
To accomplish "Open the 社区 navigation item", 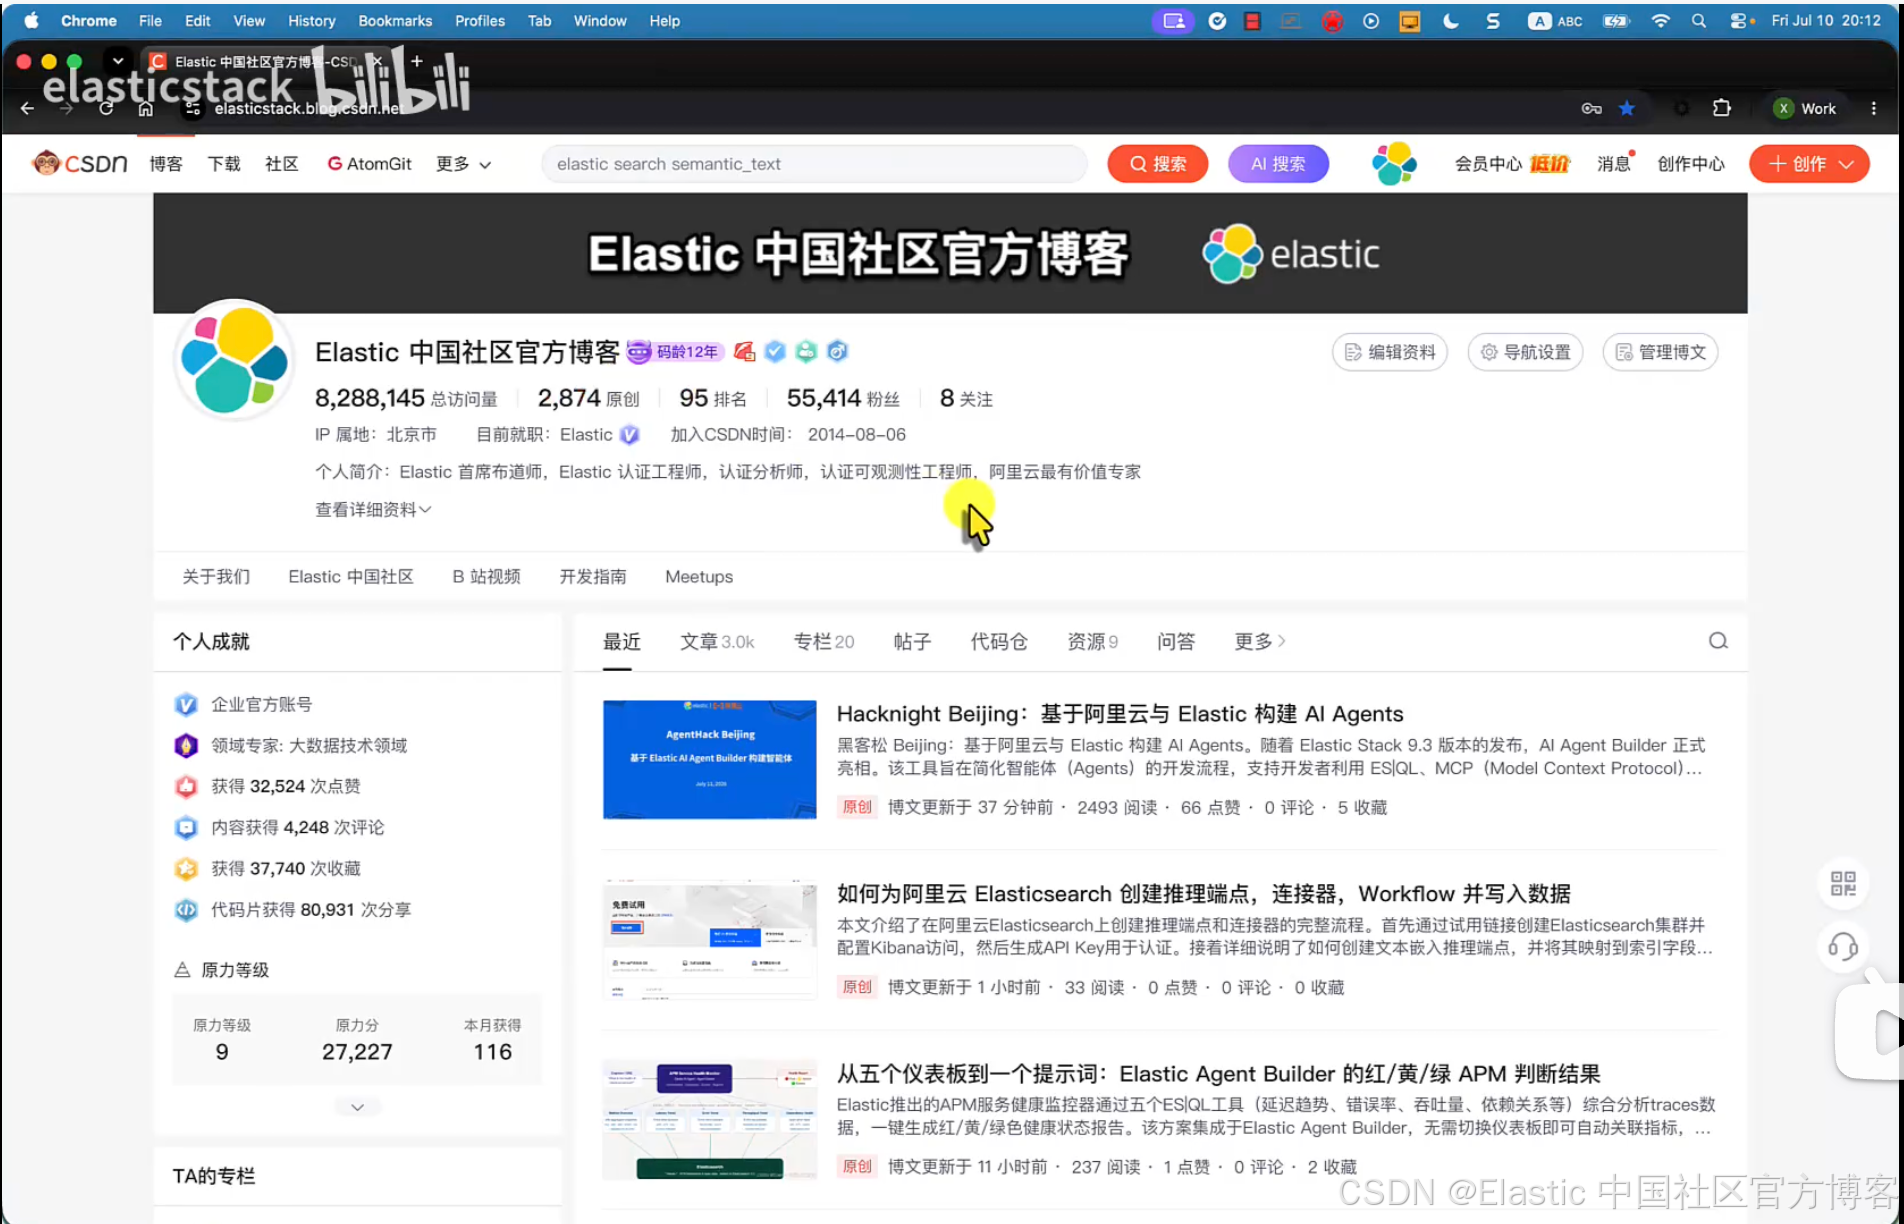I will 282,164.
